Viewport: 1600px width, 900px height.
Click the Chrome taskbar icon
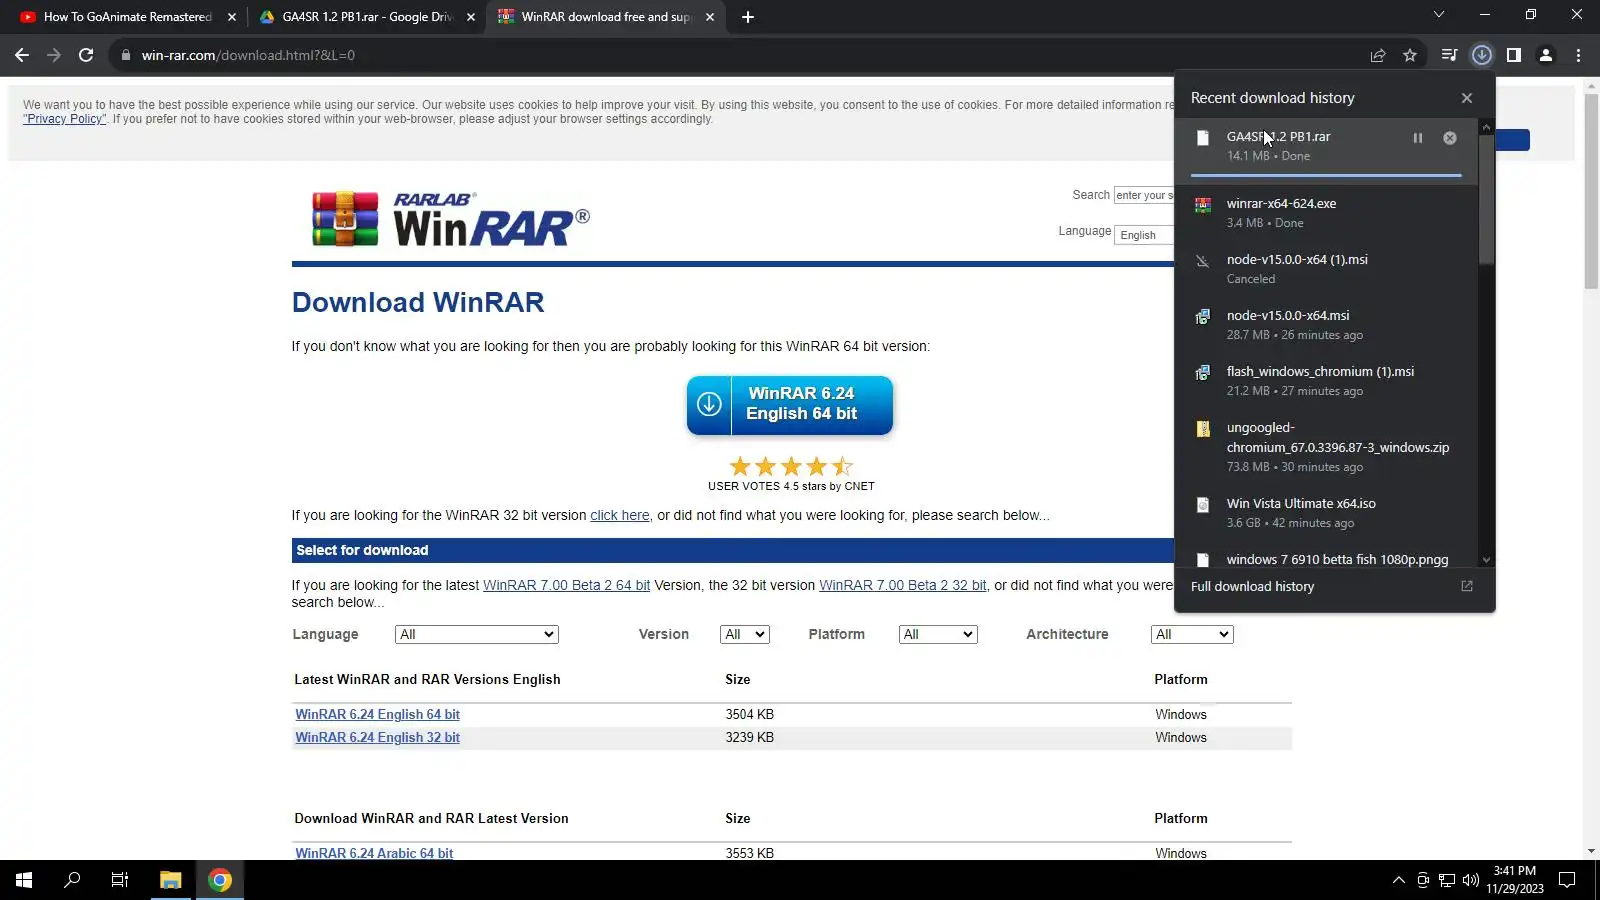220,880
